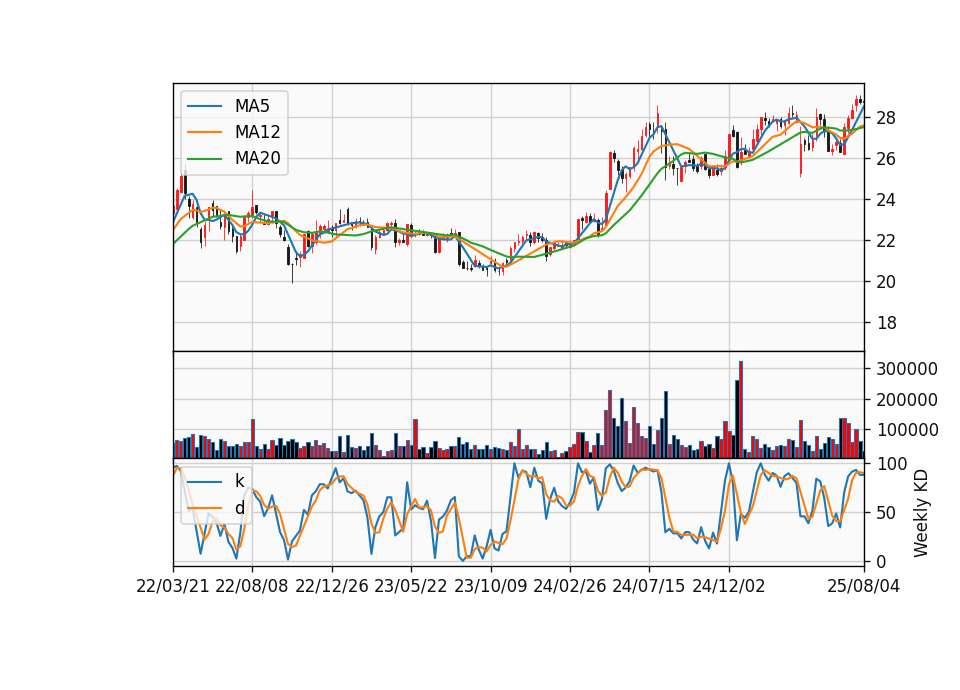The image size is (960, 690).
Task: Click the 24/12/02 date tick label
Action: click(729, 586)
